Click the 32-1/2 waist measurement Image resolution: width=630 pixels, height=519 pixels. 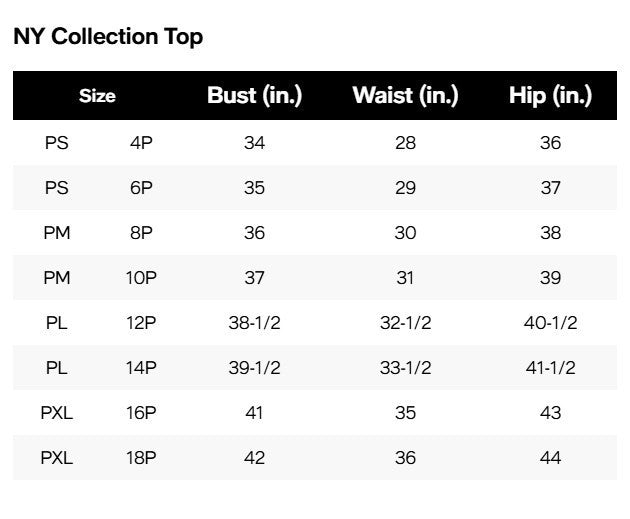coord(405,323)
